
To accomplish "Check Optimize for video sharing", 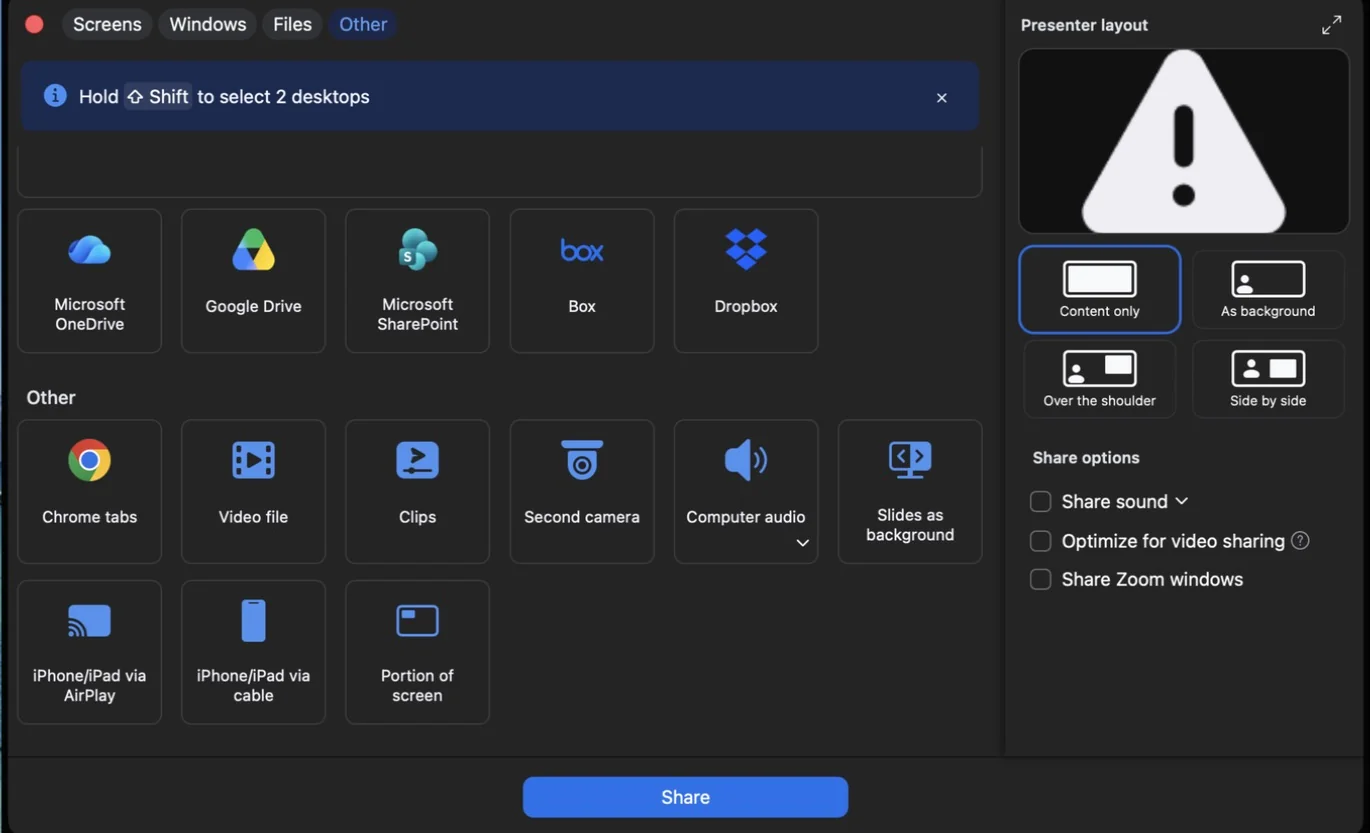I will [1041, 541].
